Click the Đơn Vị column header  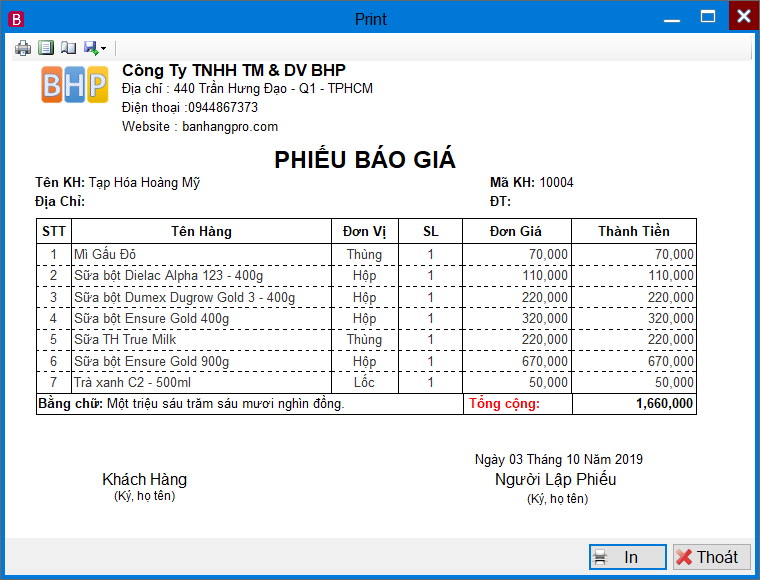pyautogui.click(x=364, y=232)
